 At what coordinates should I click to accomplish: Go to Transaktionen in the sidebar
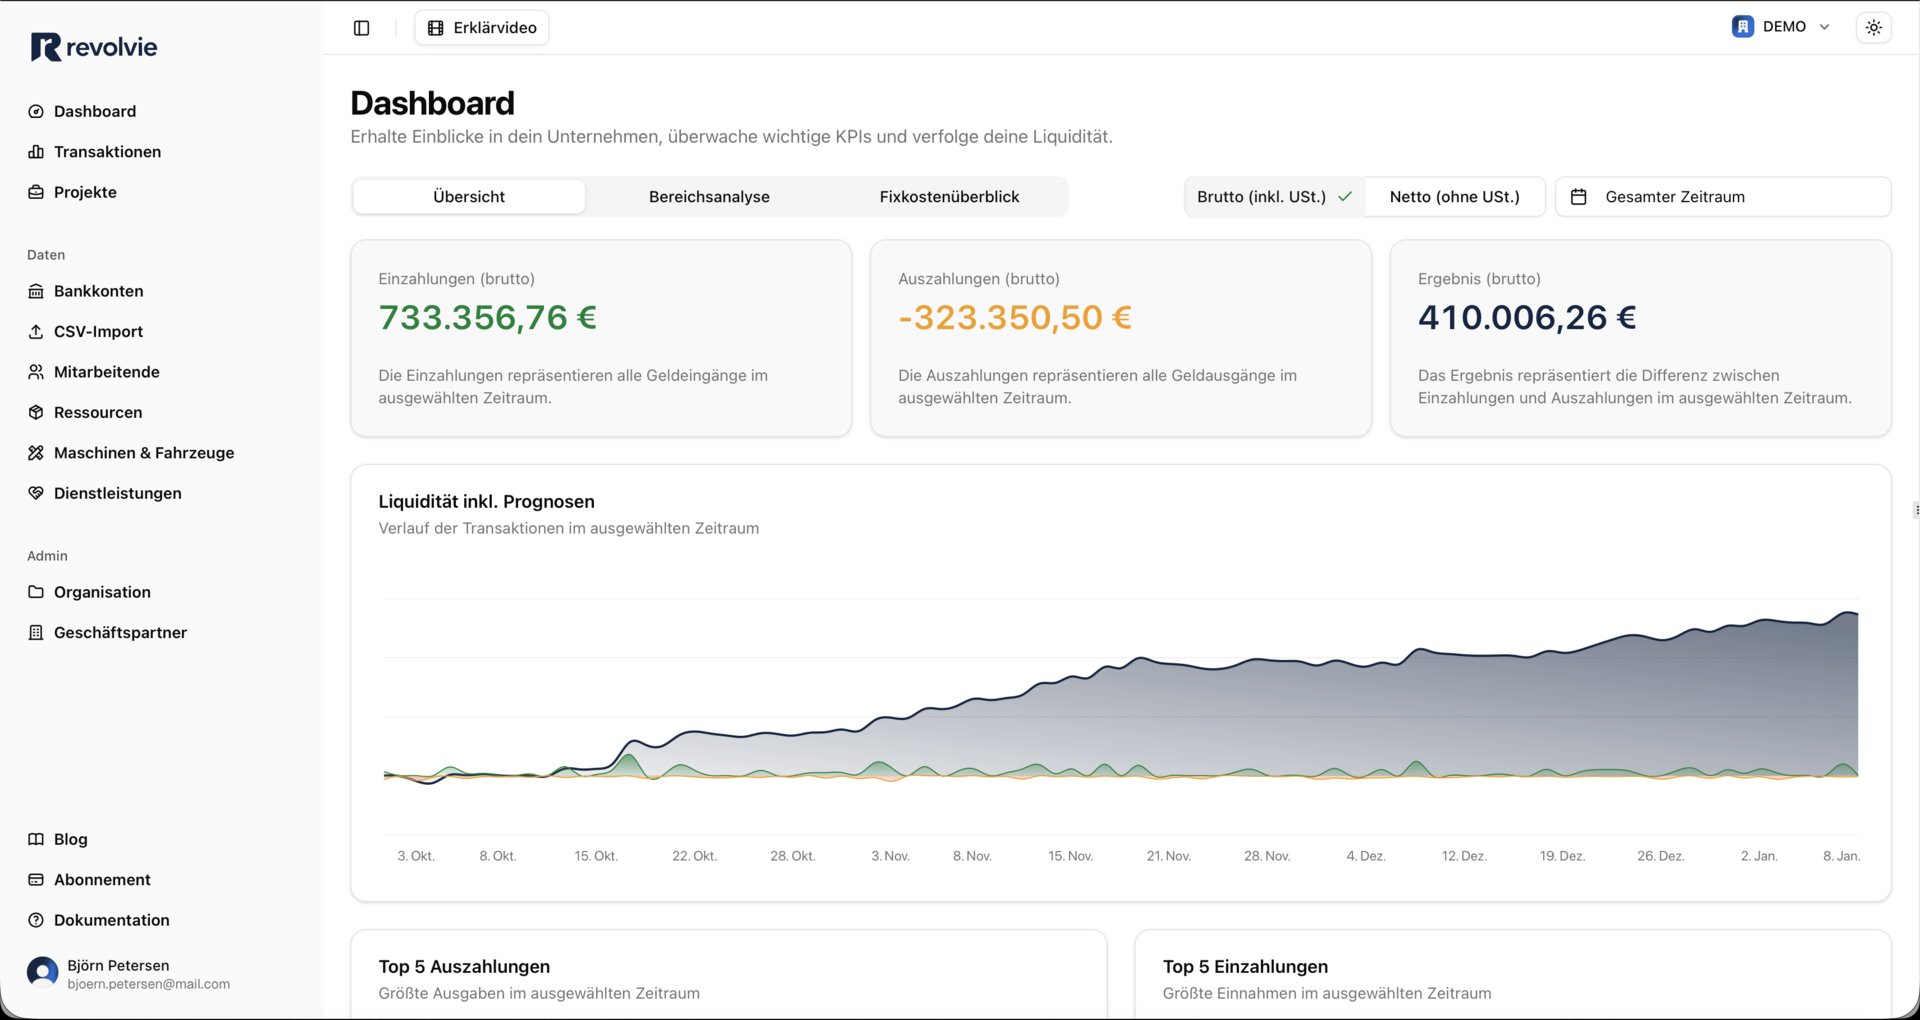[107, 152]
